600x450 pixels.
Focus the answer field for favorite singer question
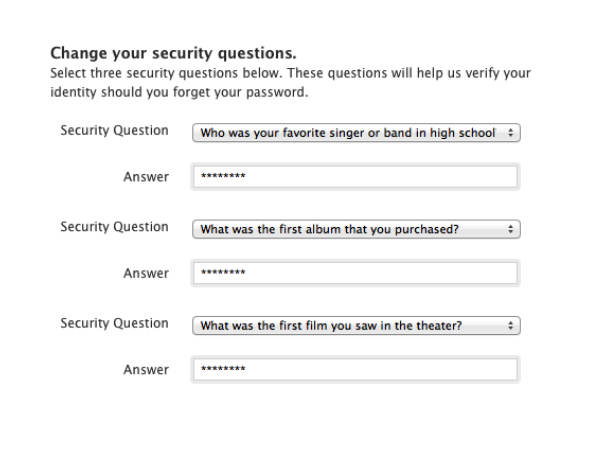coord(380,177)
